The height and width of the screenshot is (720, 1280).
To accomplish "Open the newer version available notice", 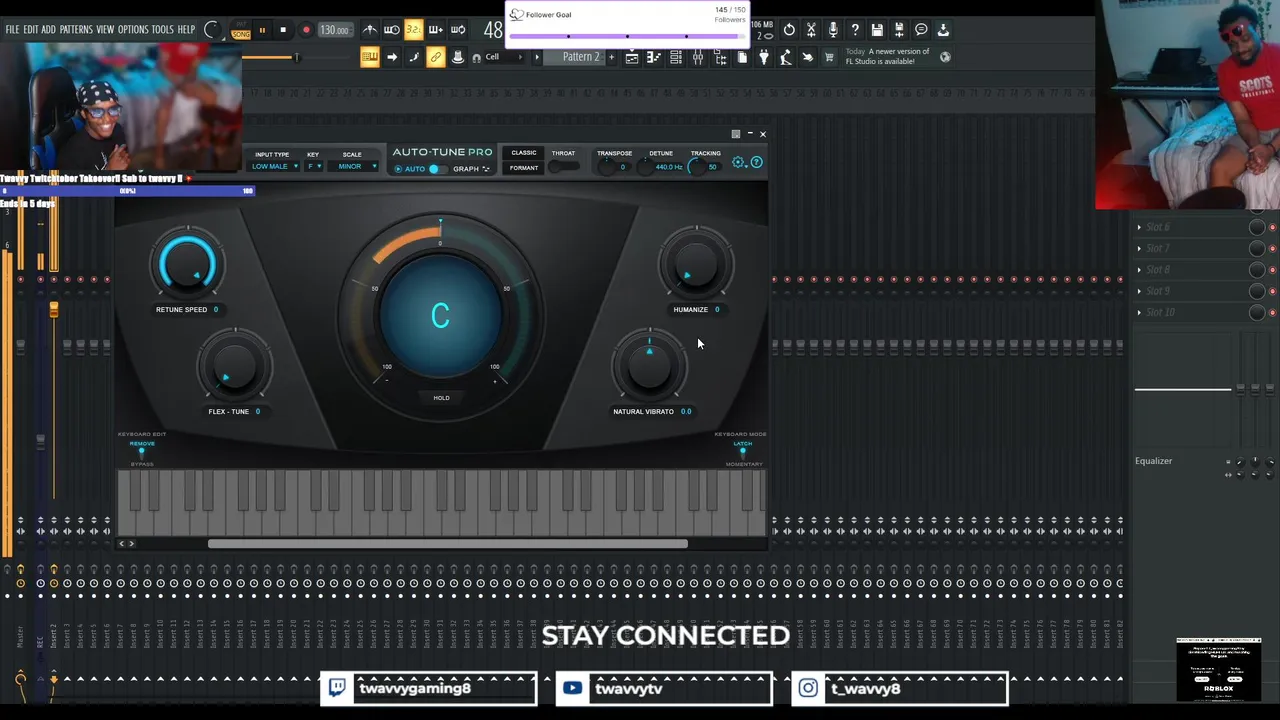I will click(888, 57).
